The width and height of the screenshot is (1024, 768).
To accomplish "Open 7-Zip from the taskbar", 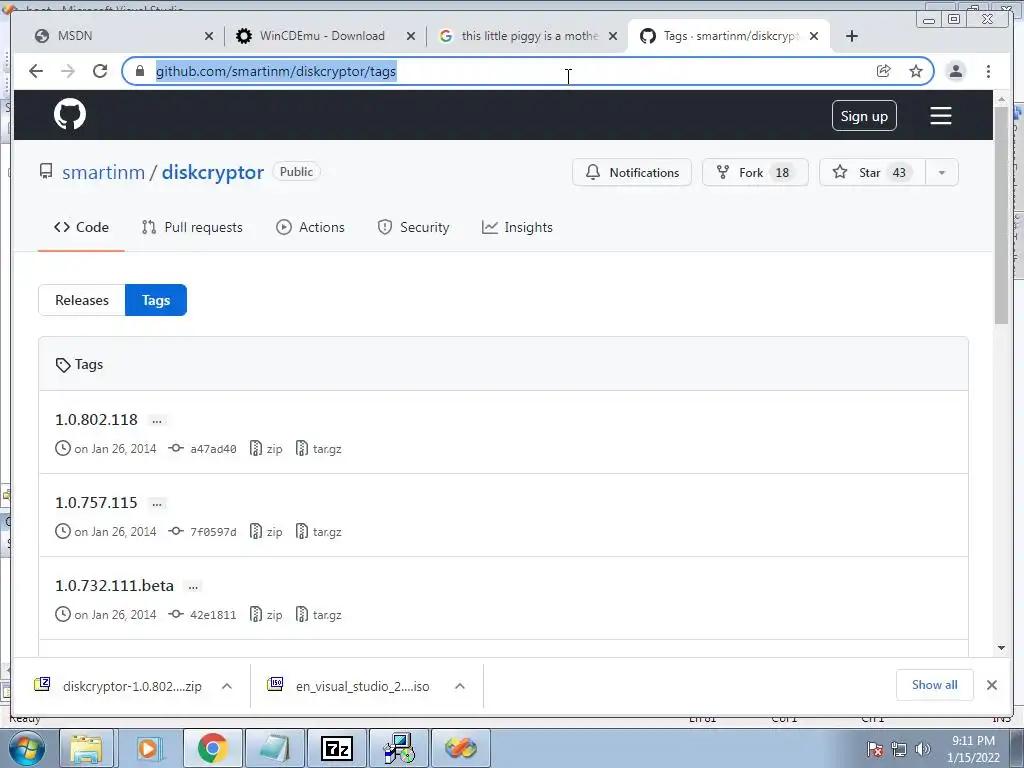I will [x=337, y=748].
